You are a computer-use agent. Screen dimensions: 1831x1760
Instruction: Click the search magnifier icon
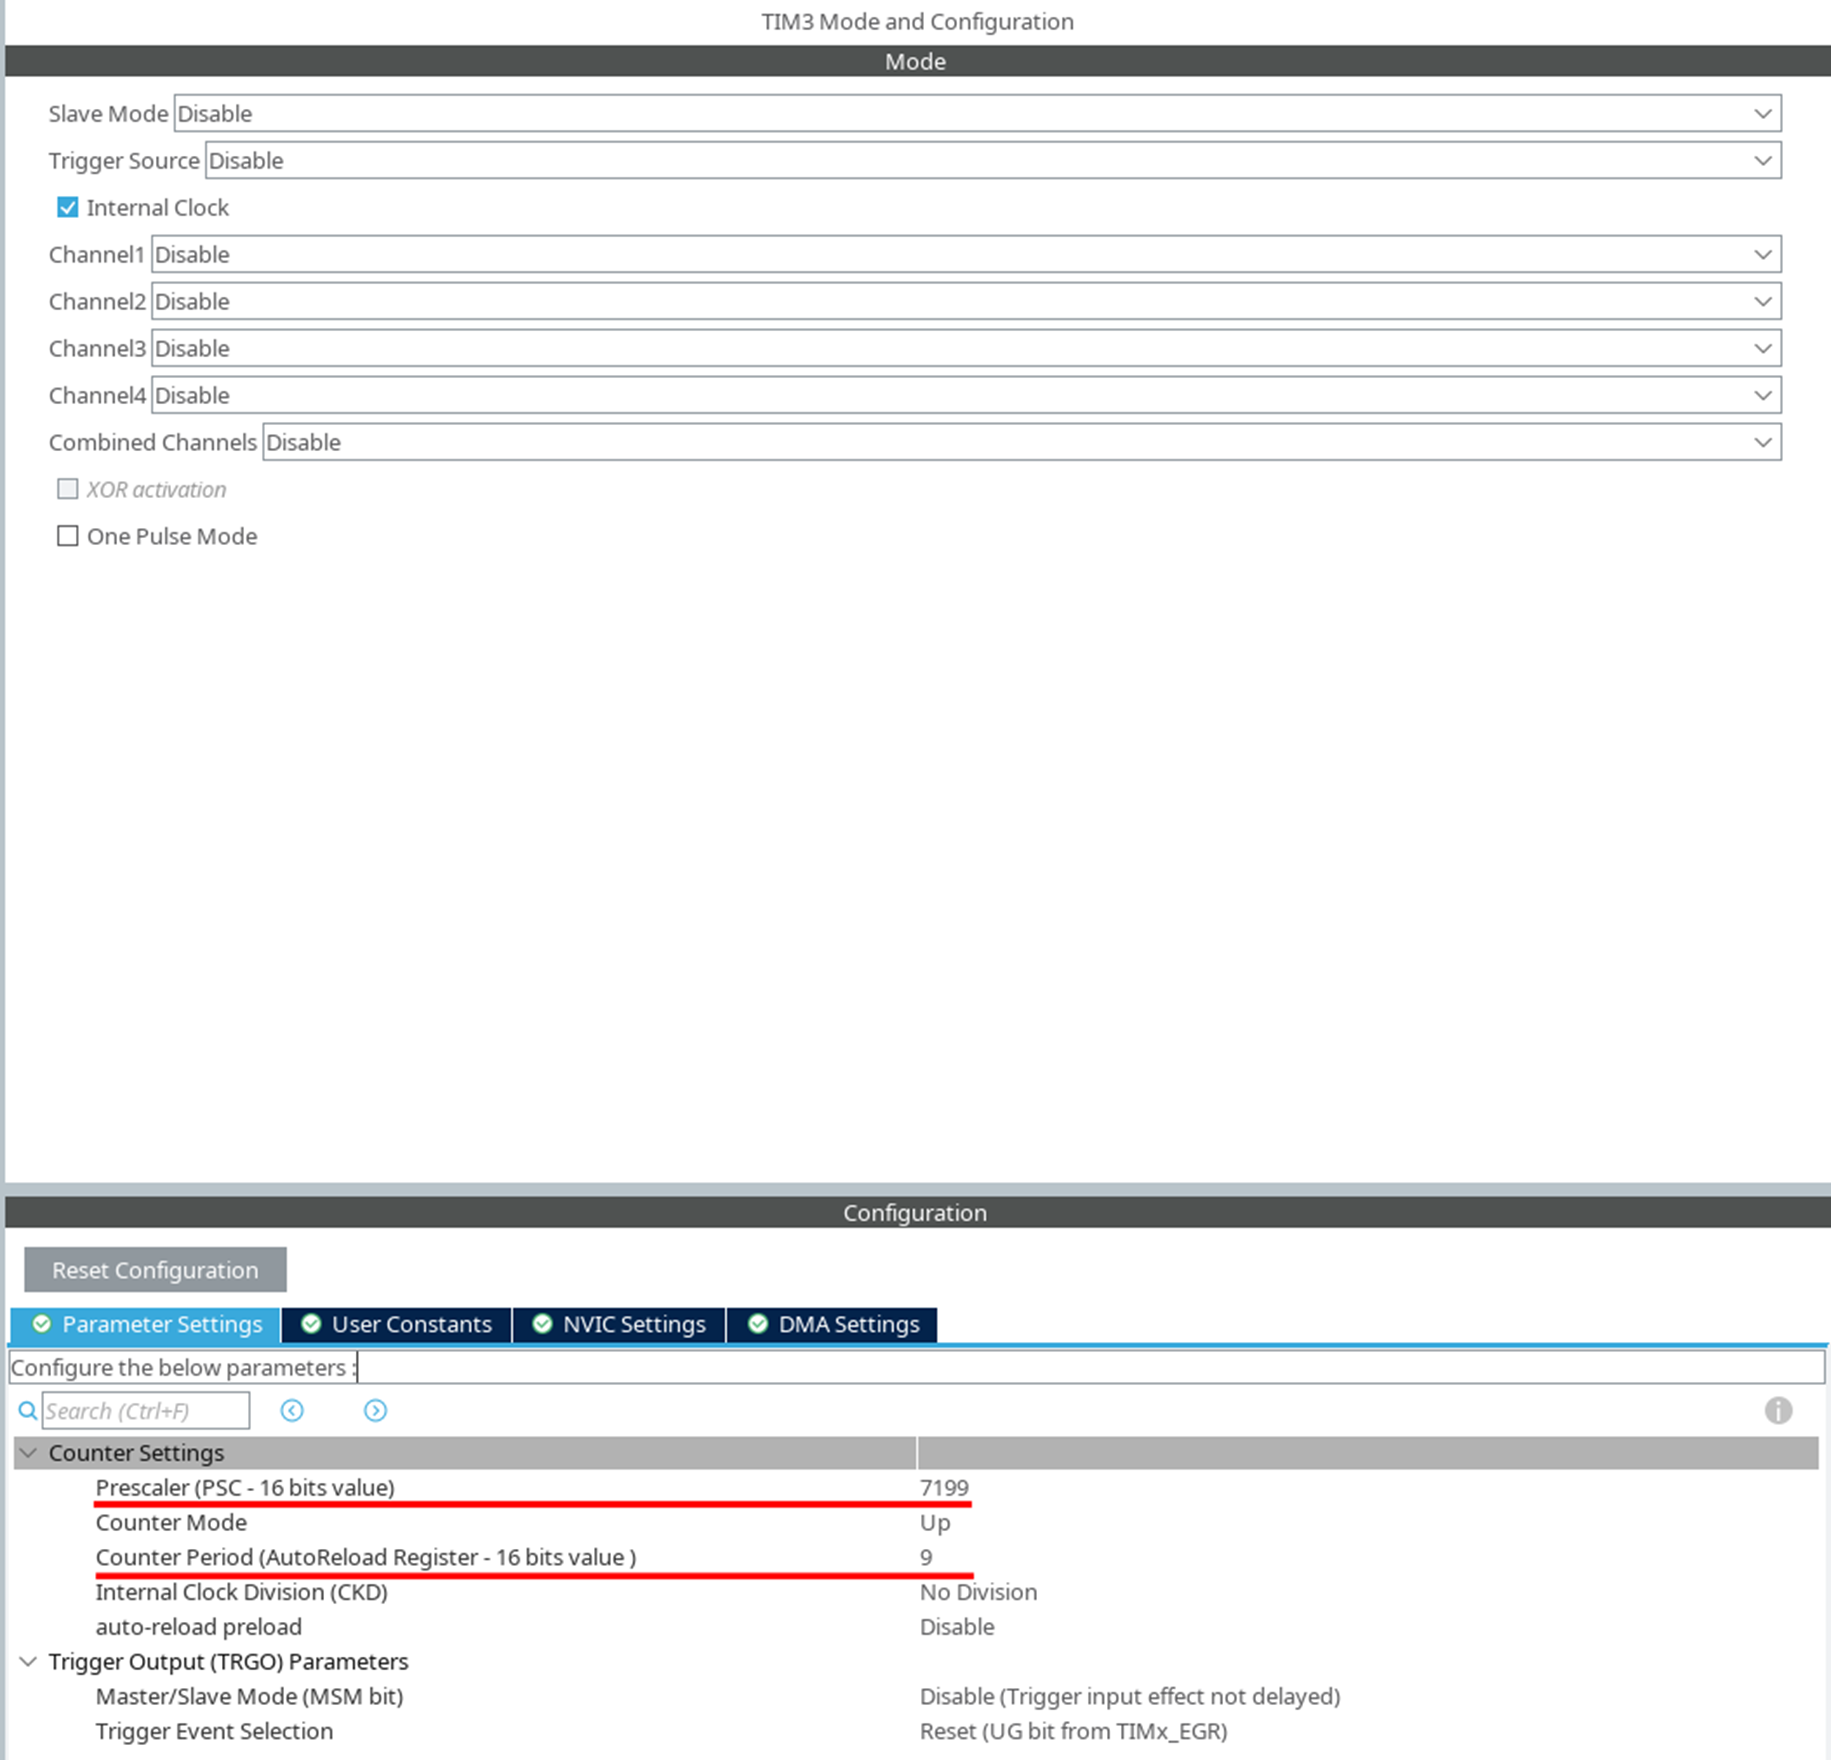point(28,1411)
